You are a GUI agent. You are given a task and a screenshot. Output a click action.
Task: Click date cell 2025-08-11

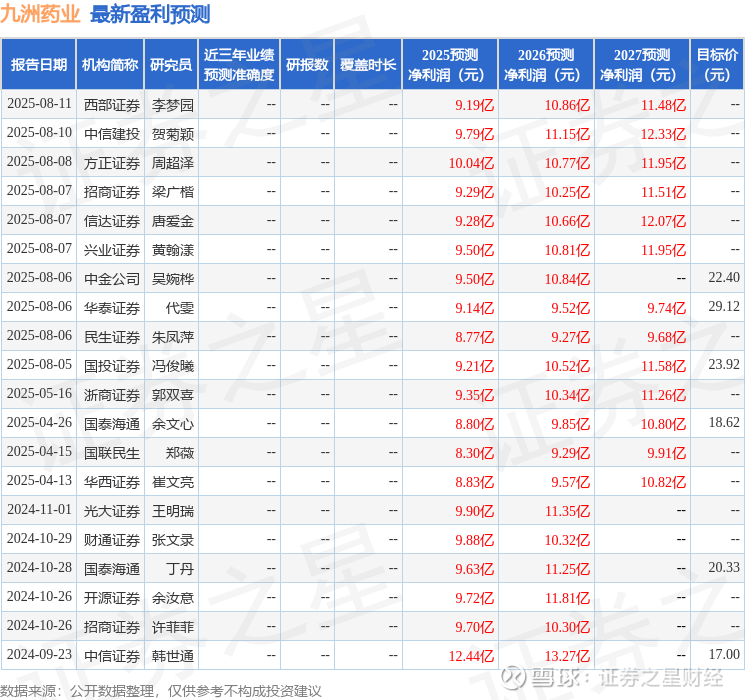pyautogui.click(x=39, y=104)
